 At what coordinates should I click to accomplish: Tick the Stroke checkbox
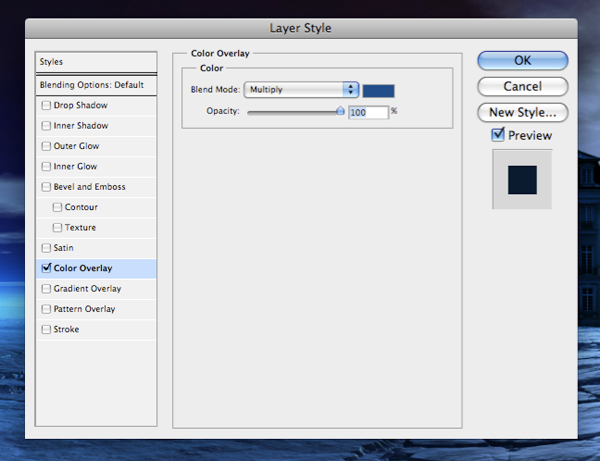click(46, 329)
